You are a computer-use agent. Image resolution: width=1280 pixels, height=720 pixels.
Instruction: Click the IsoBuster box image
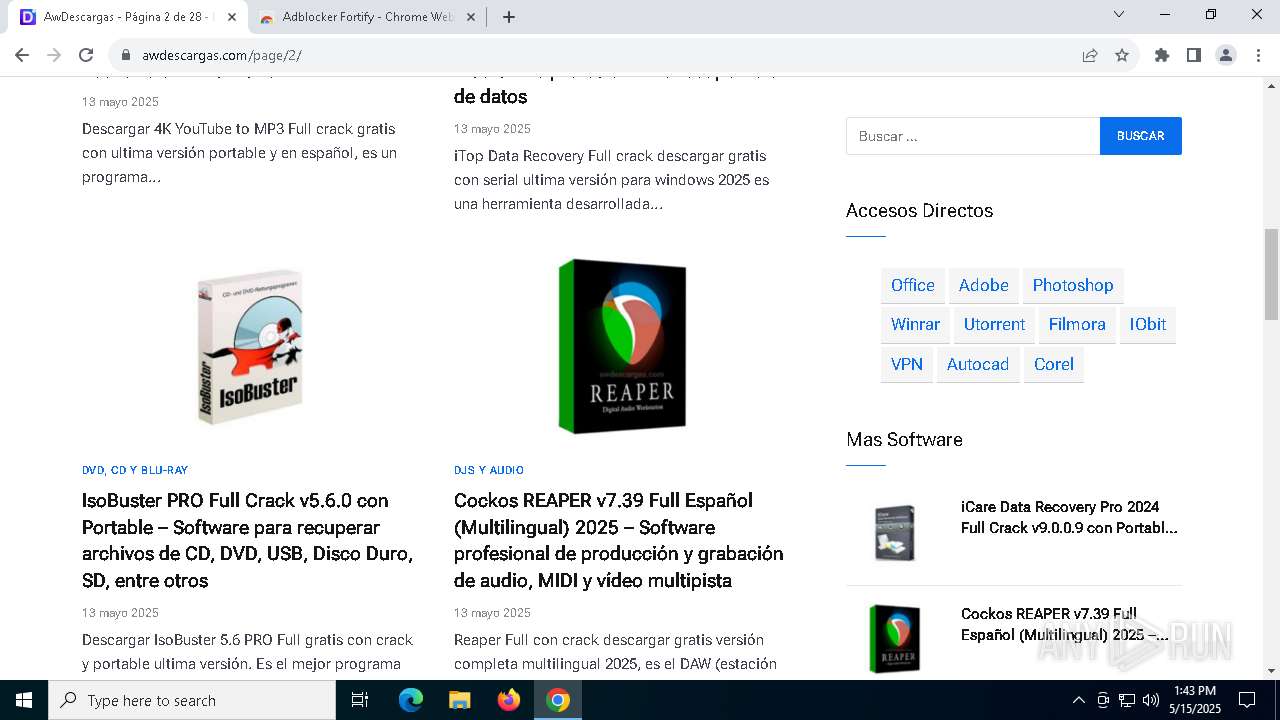click(250, 347)
